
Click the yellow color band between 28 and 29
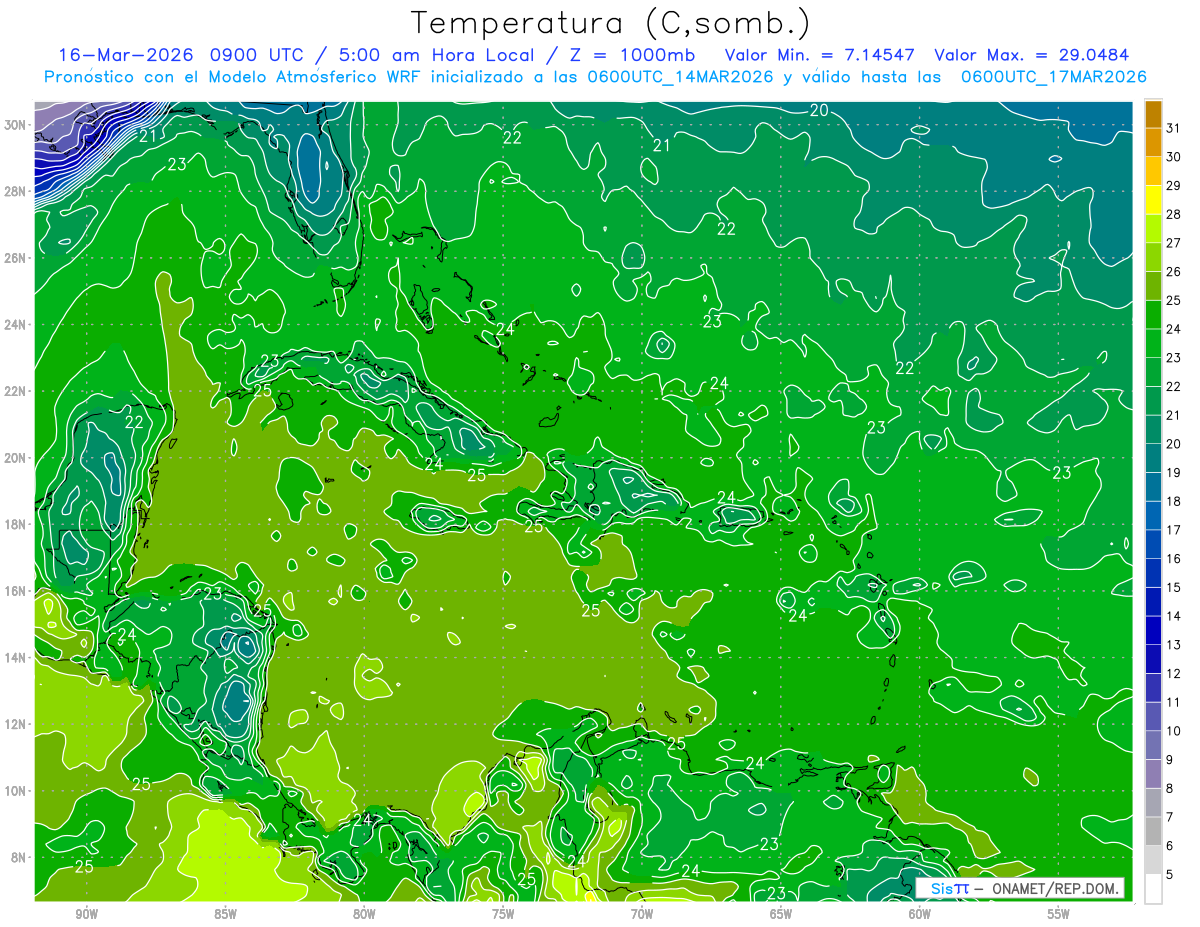click(1153, 200)
